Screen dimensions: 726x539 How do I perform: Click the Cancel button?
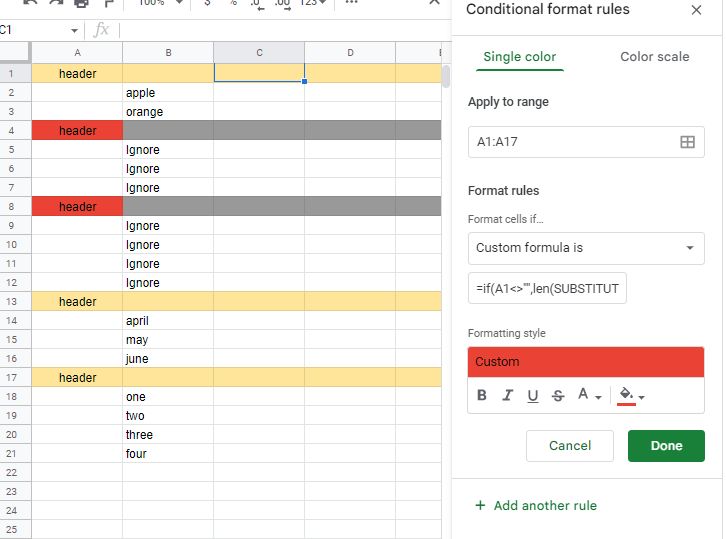pyautogui.click(x=570, y=445)
